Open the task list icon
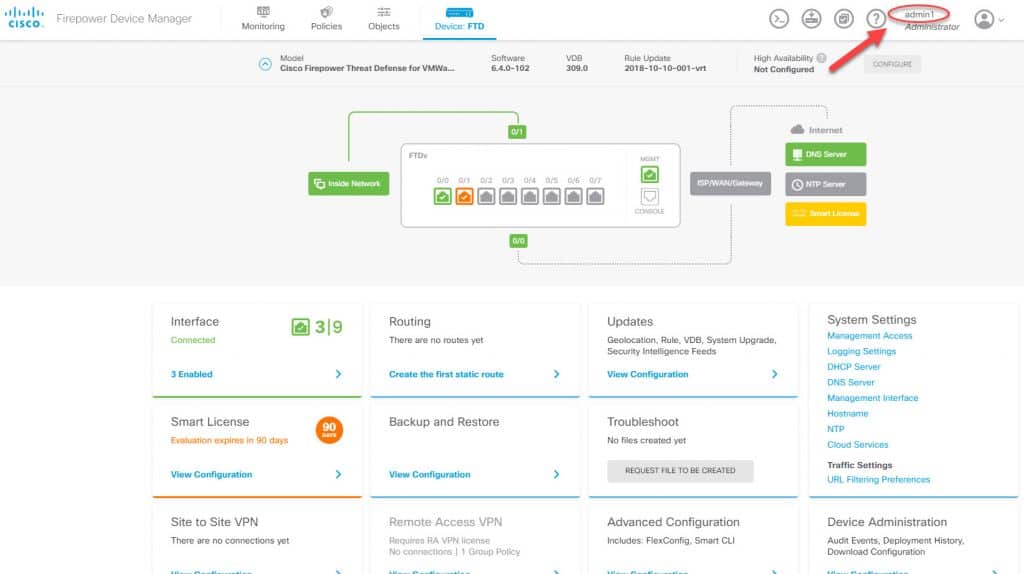Image resolution: width=1024 pixels, height=574 pixels. tap(844, 19)
